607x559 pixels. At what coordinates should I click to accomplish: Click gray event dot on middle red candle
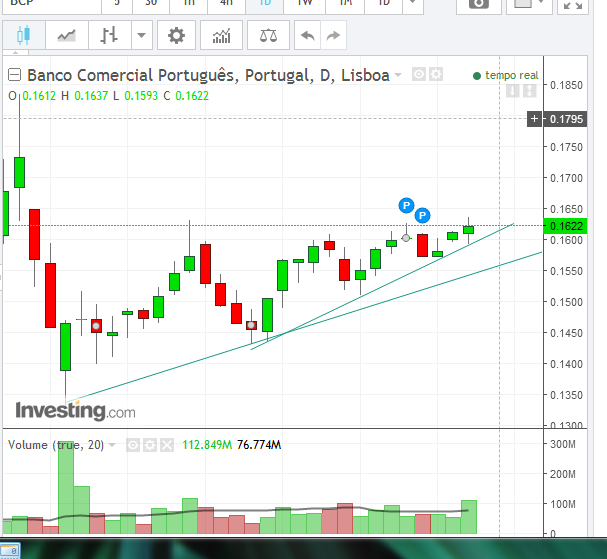pyautogui.click(x=251, y=325)
